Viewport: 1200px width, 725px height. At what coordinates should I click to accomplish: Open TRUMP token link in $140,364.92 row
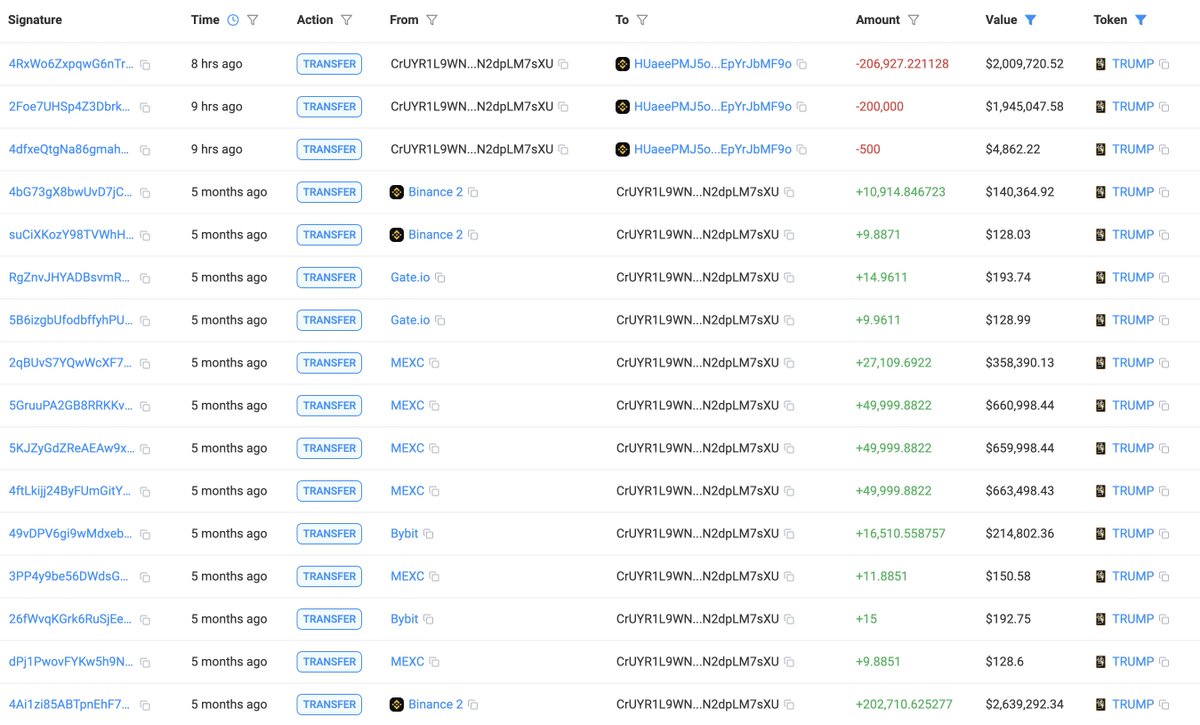pos(1133,192)
